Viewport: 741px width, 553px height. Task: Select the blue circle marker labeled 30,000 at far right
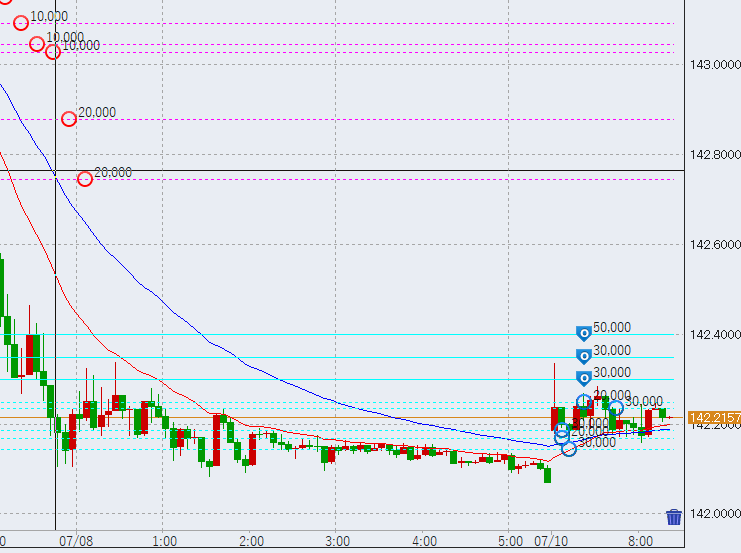tap(616, 408)
